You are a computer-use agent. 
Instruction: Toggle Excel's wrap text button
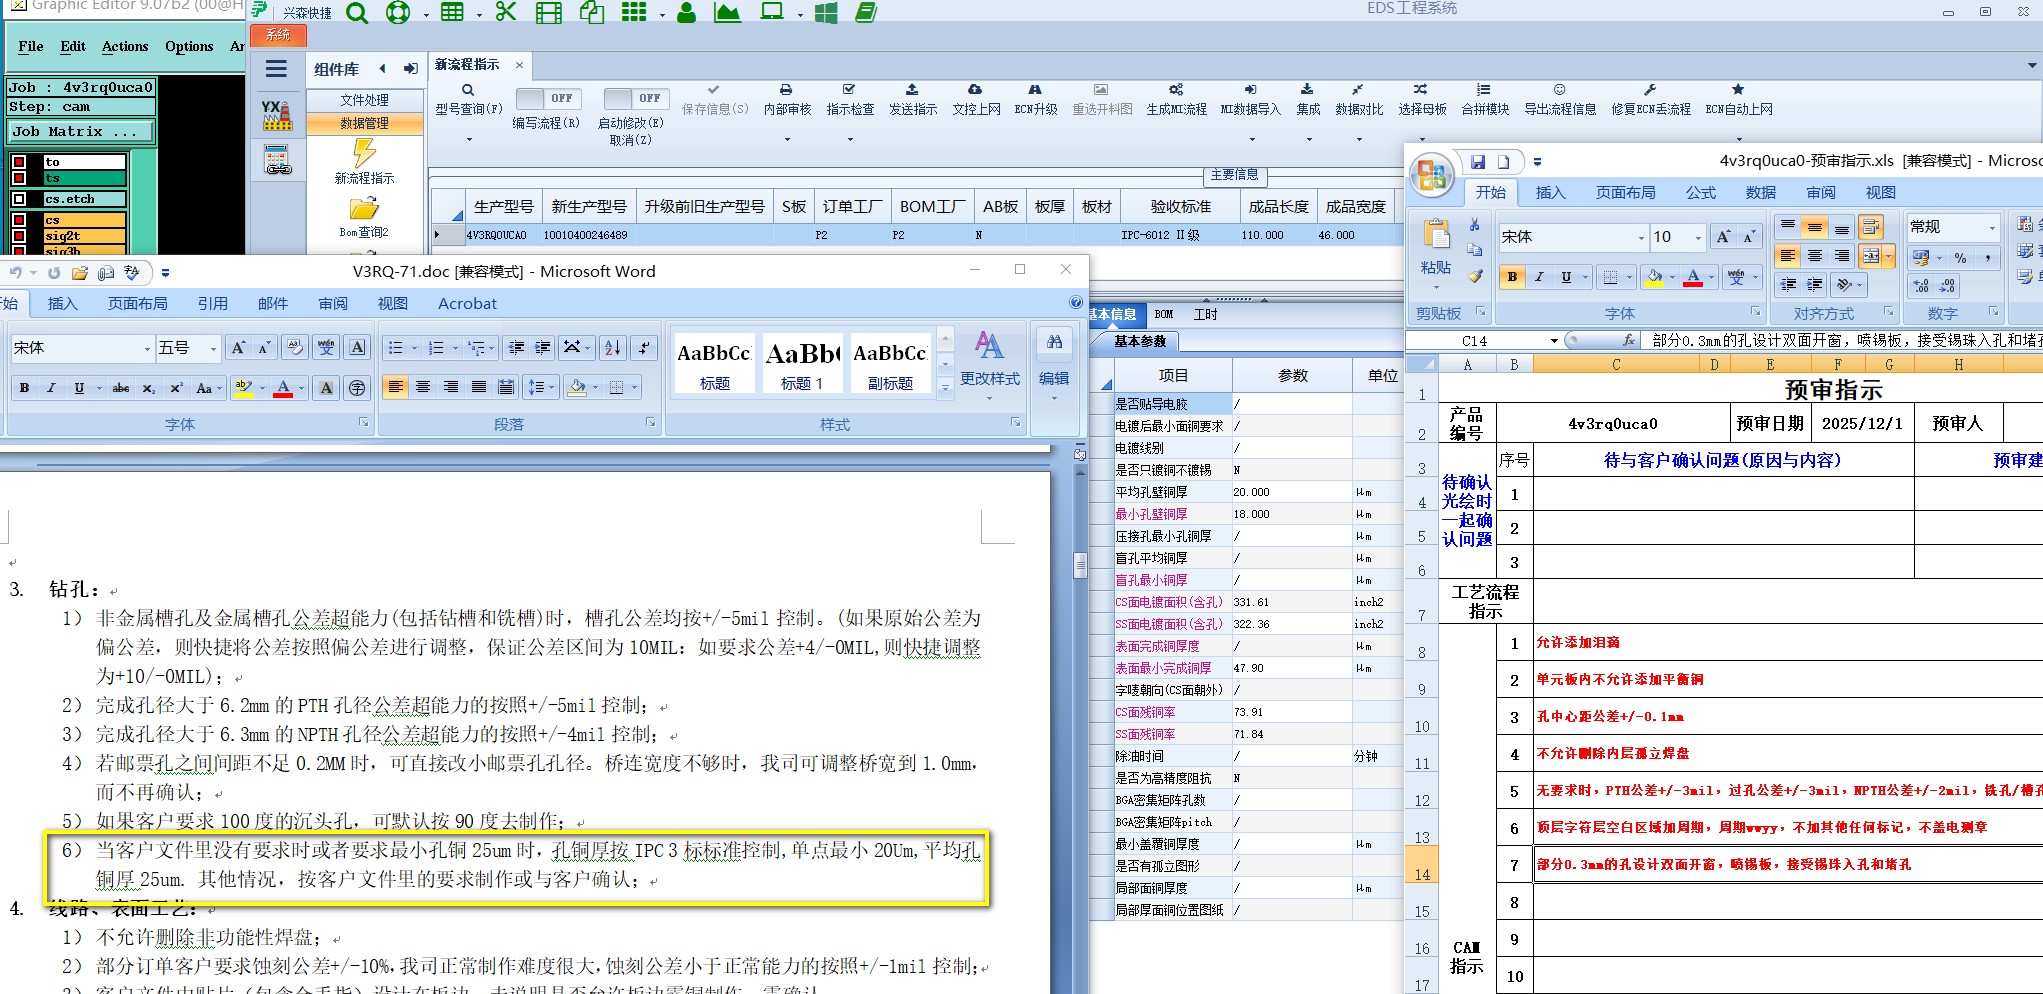point(1871,227)
